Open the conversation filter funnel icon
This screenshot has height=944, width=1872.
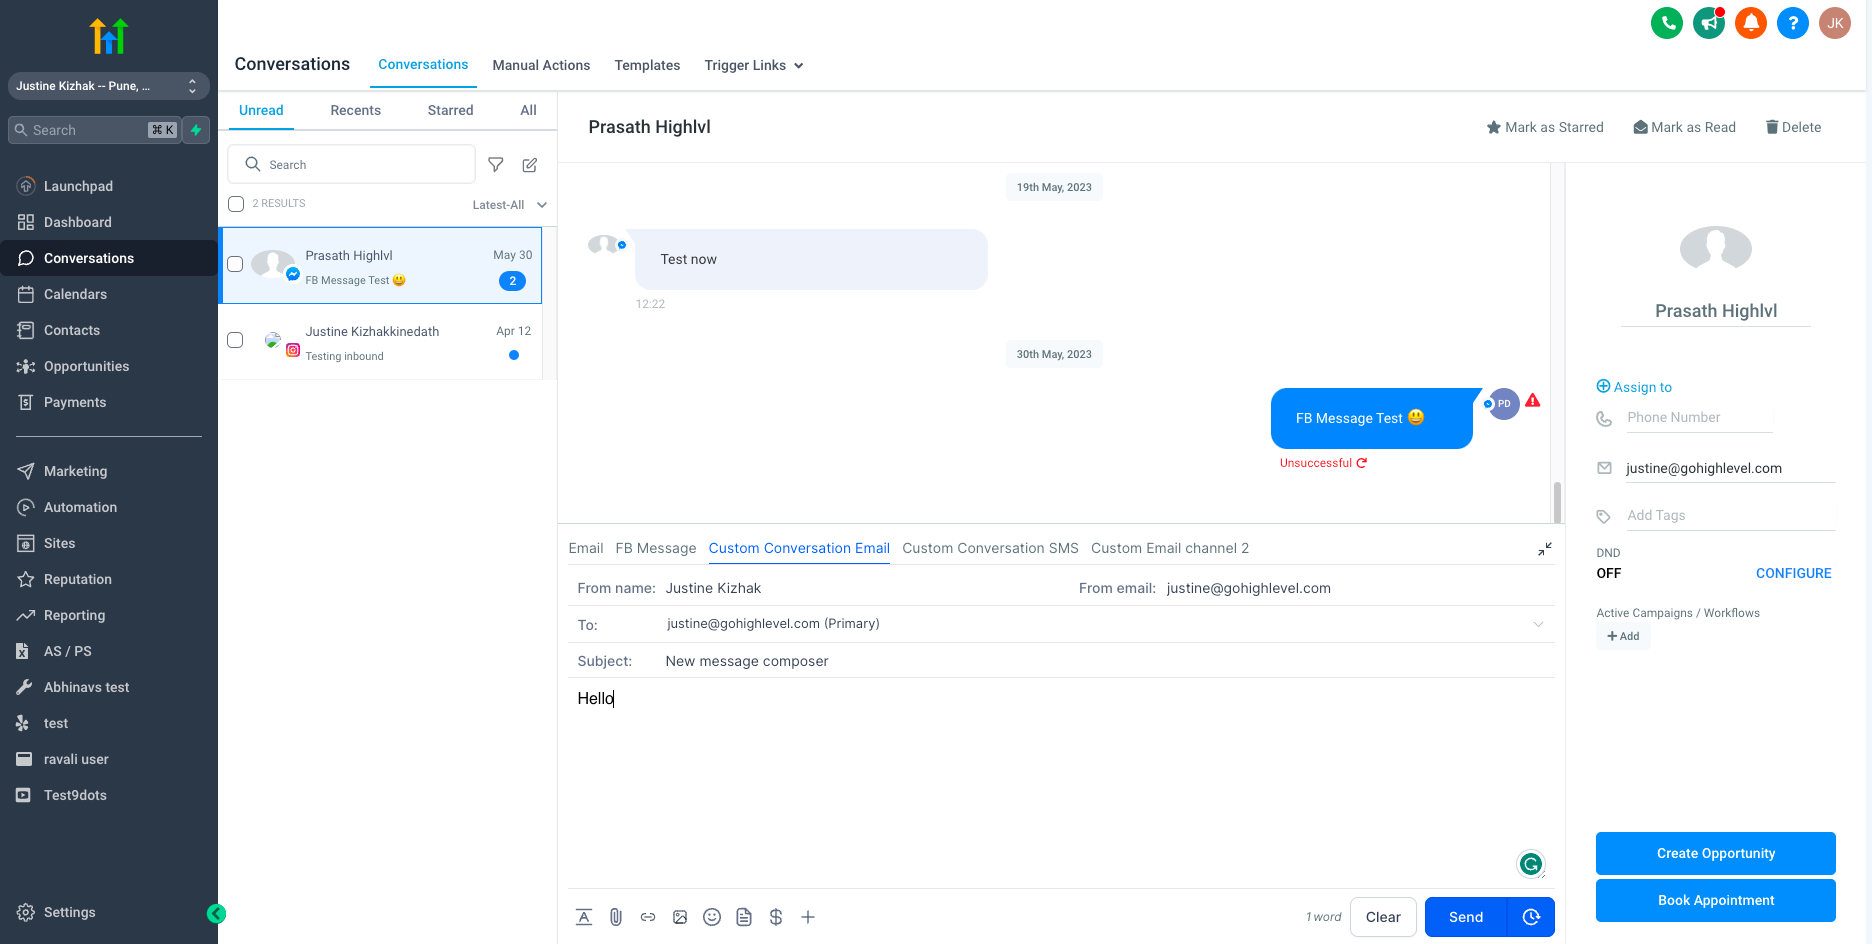496,165
